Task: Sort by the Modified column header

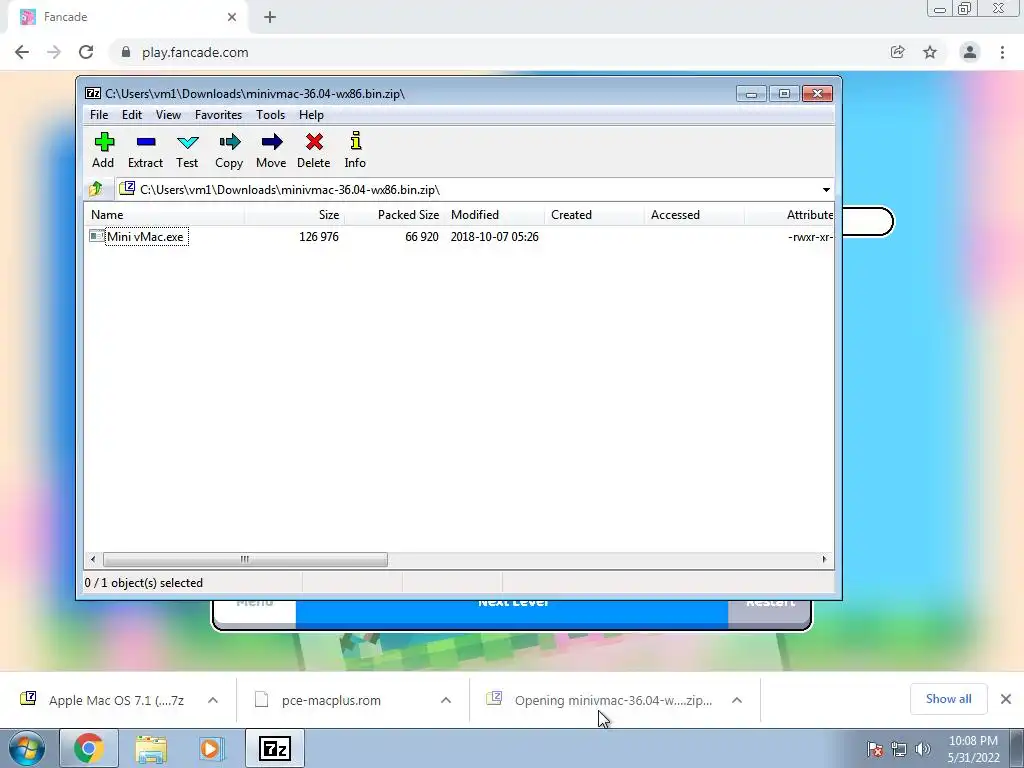Action: tap(494, 215)
